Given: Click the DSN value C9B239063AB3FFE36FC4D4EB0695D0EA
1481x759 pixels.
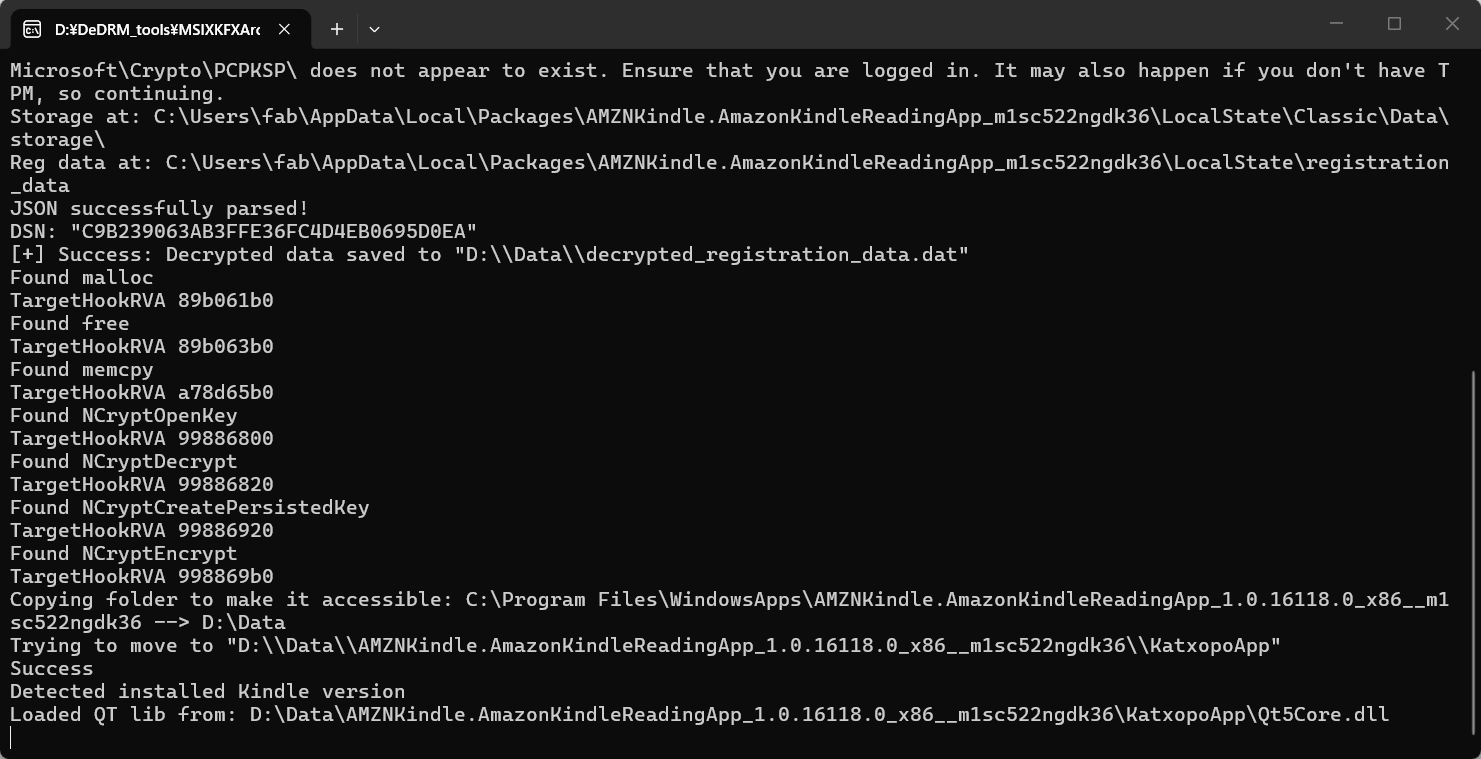Looking at the screenshot, I should click(x=274, y=231).
